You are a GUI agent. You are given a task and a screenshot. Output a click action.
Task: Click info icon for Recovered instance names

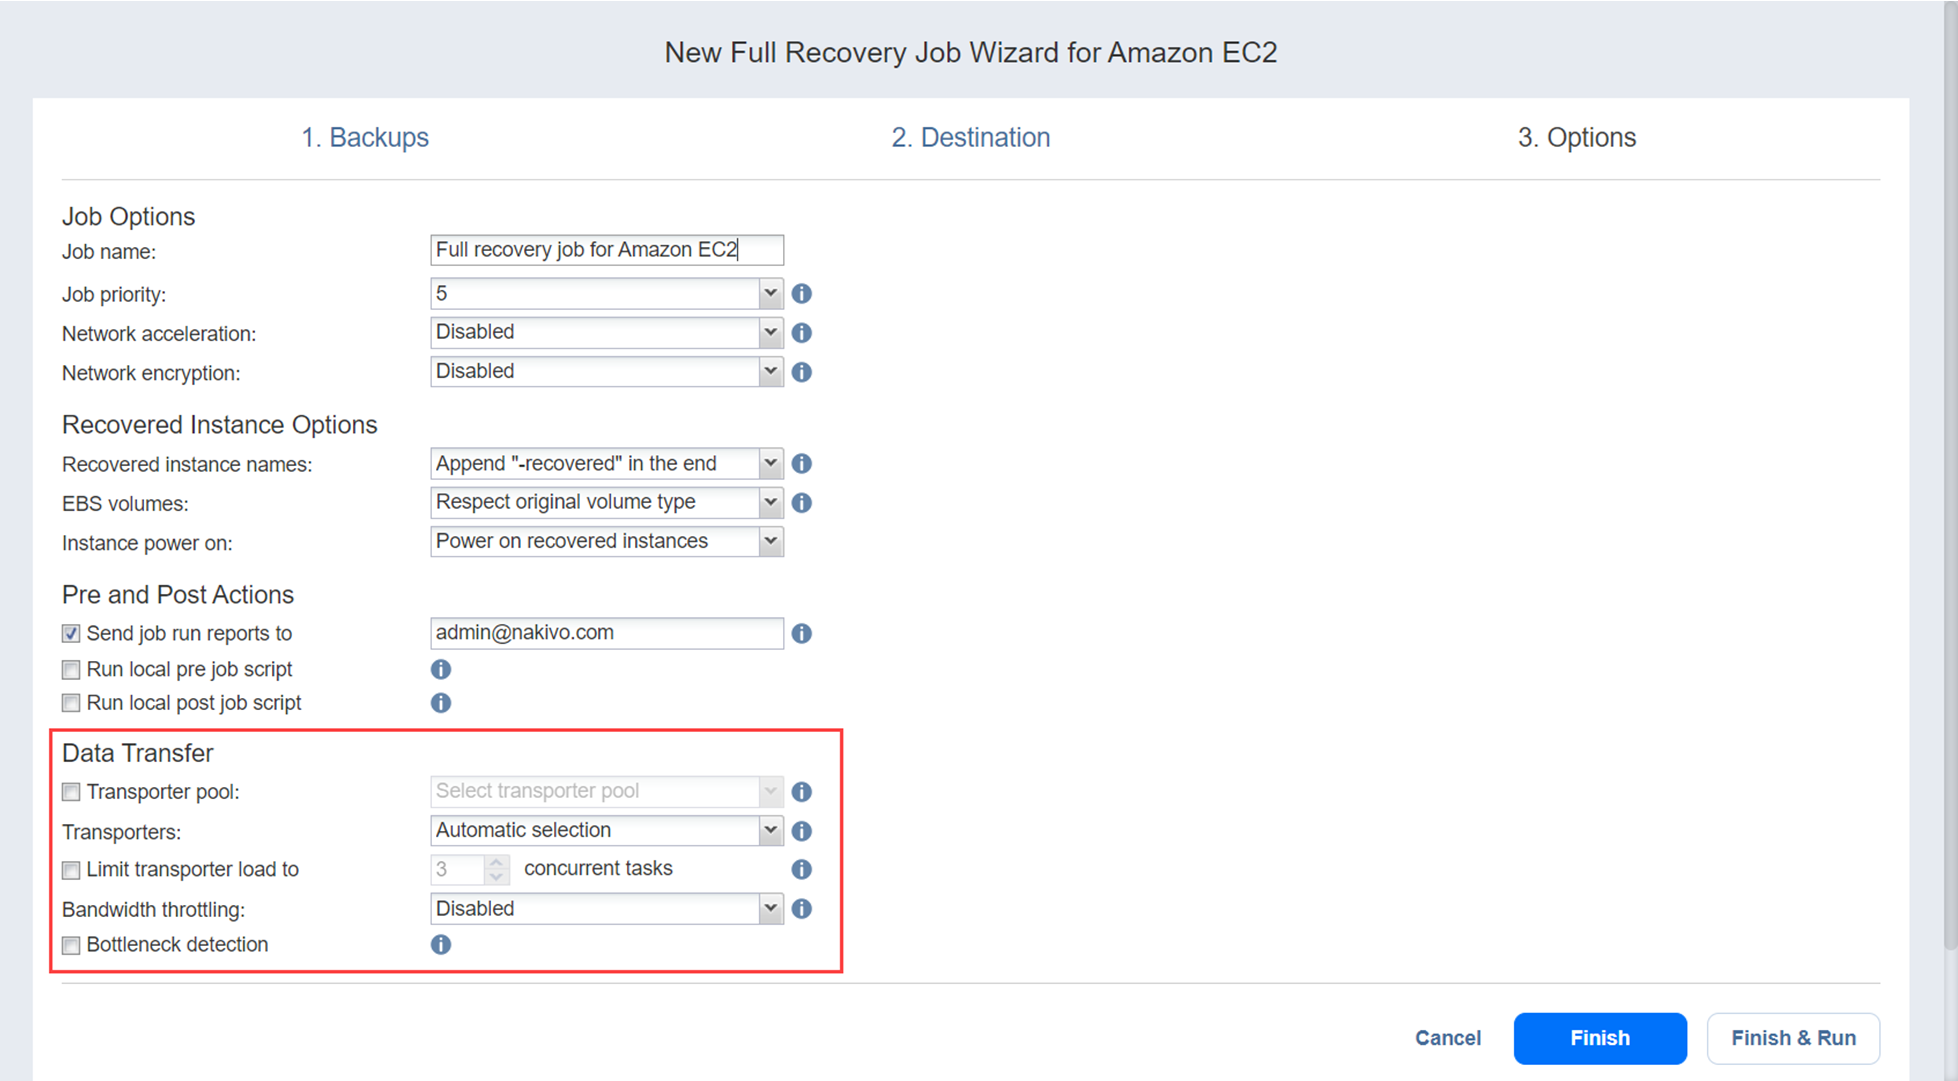pyautogui.click(x=801, y=464)
